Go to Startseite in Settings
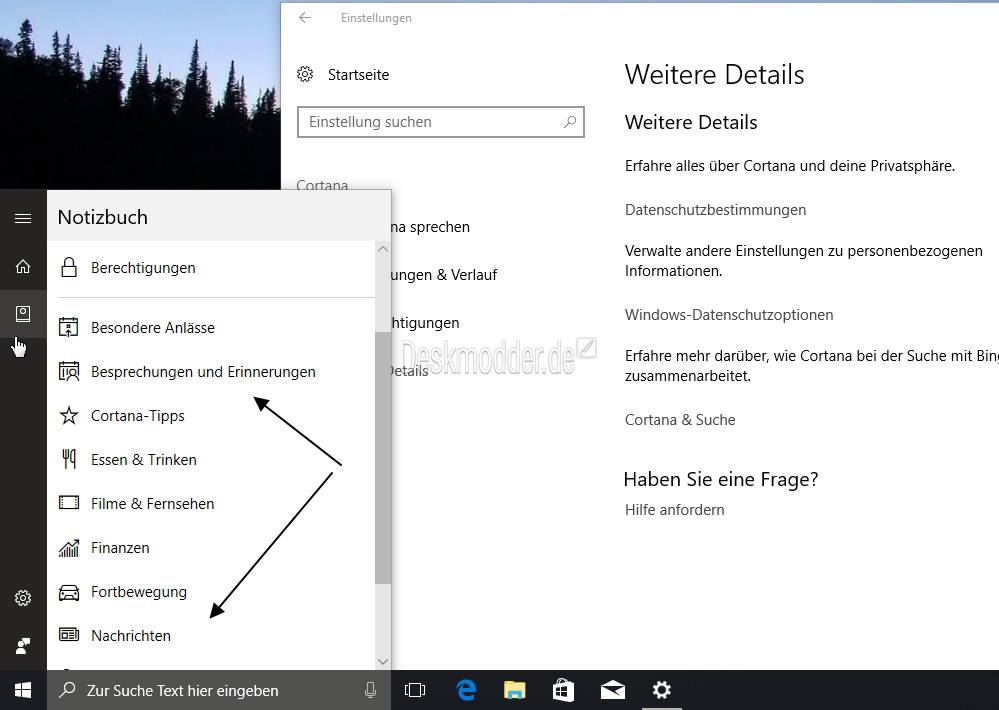This screenshot has width=999, height=710. (358, 75)
